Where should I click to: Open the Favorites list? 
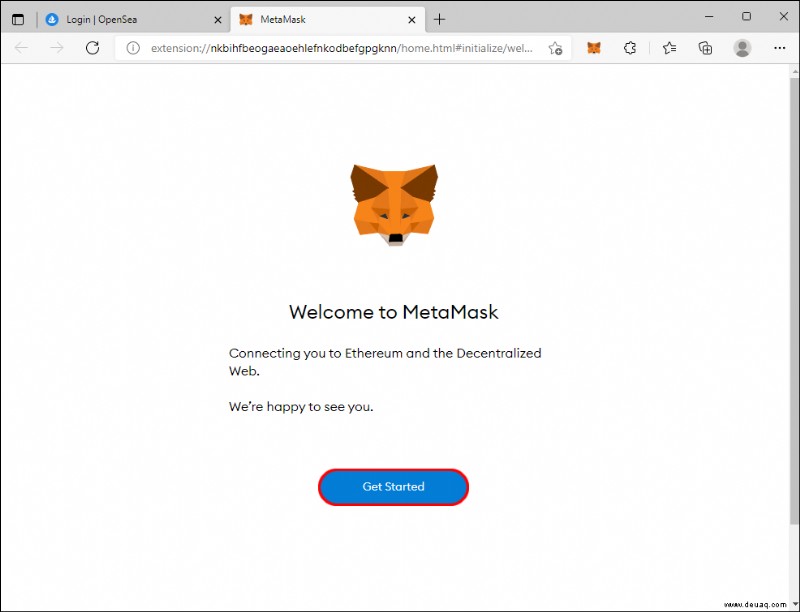point(669,48)
